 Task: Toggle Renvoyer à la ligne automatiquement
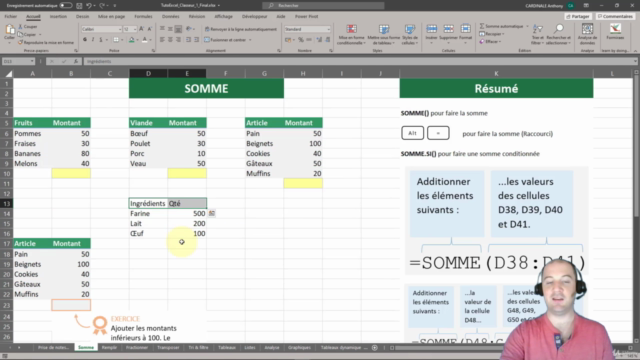point(240,29)
